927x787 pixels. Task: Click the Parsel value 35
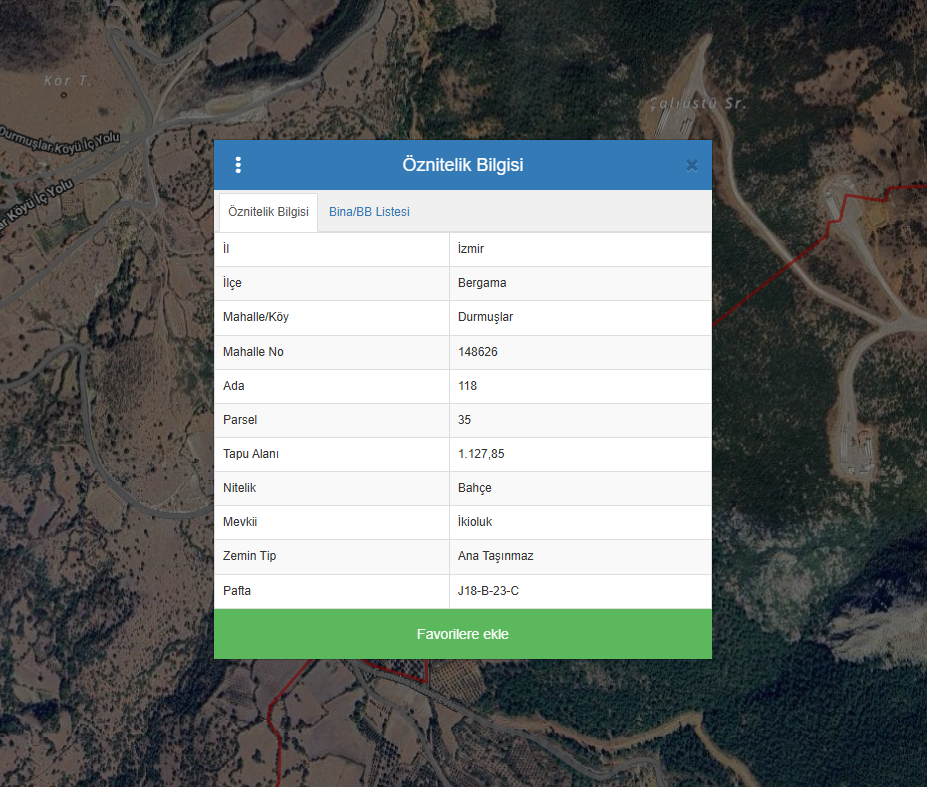coord(464,420)
